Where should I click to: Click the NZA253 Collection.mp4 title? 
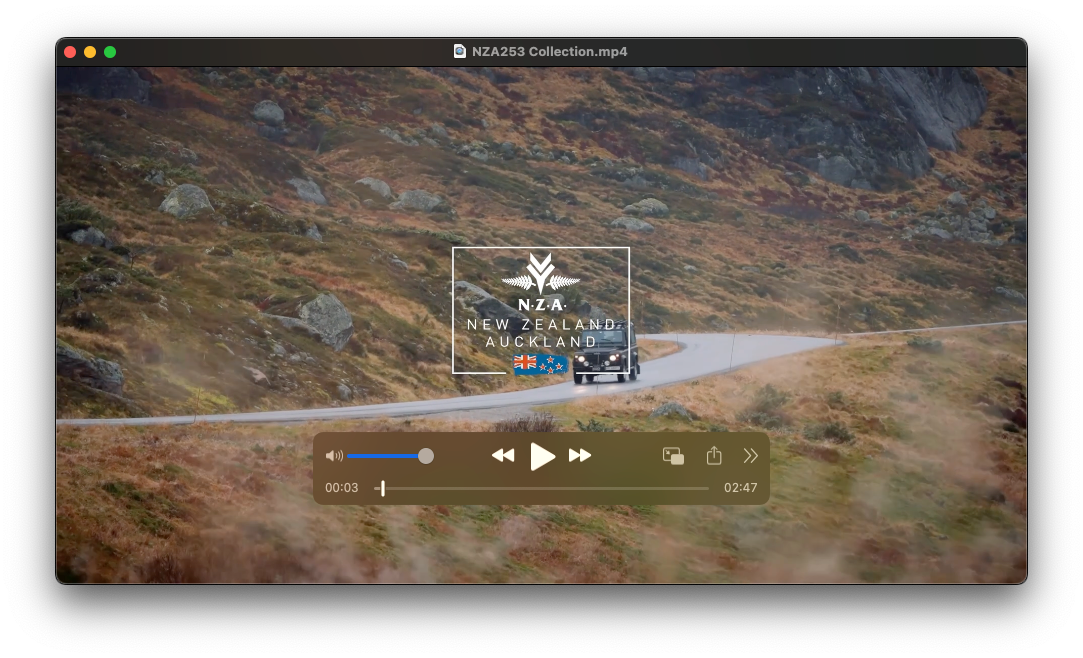click(550, 51)
